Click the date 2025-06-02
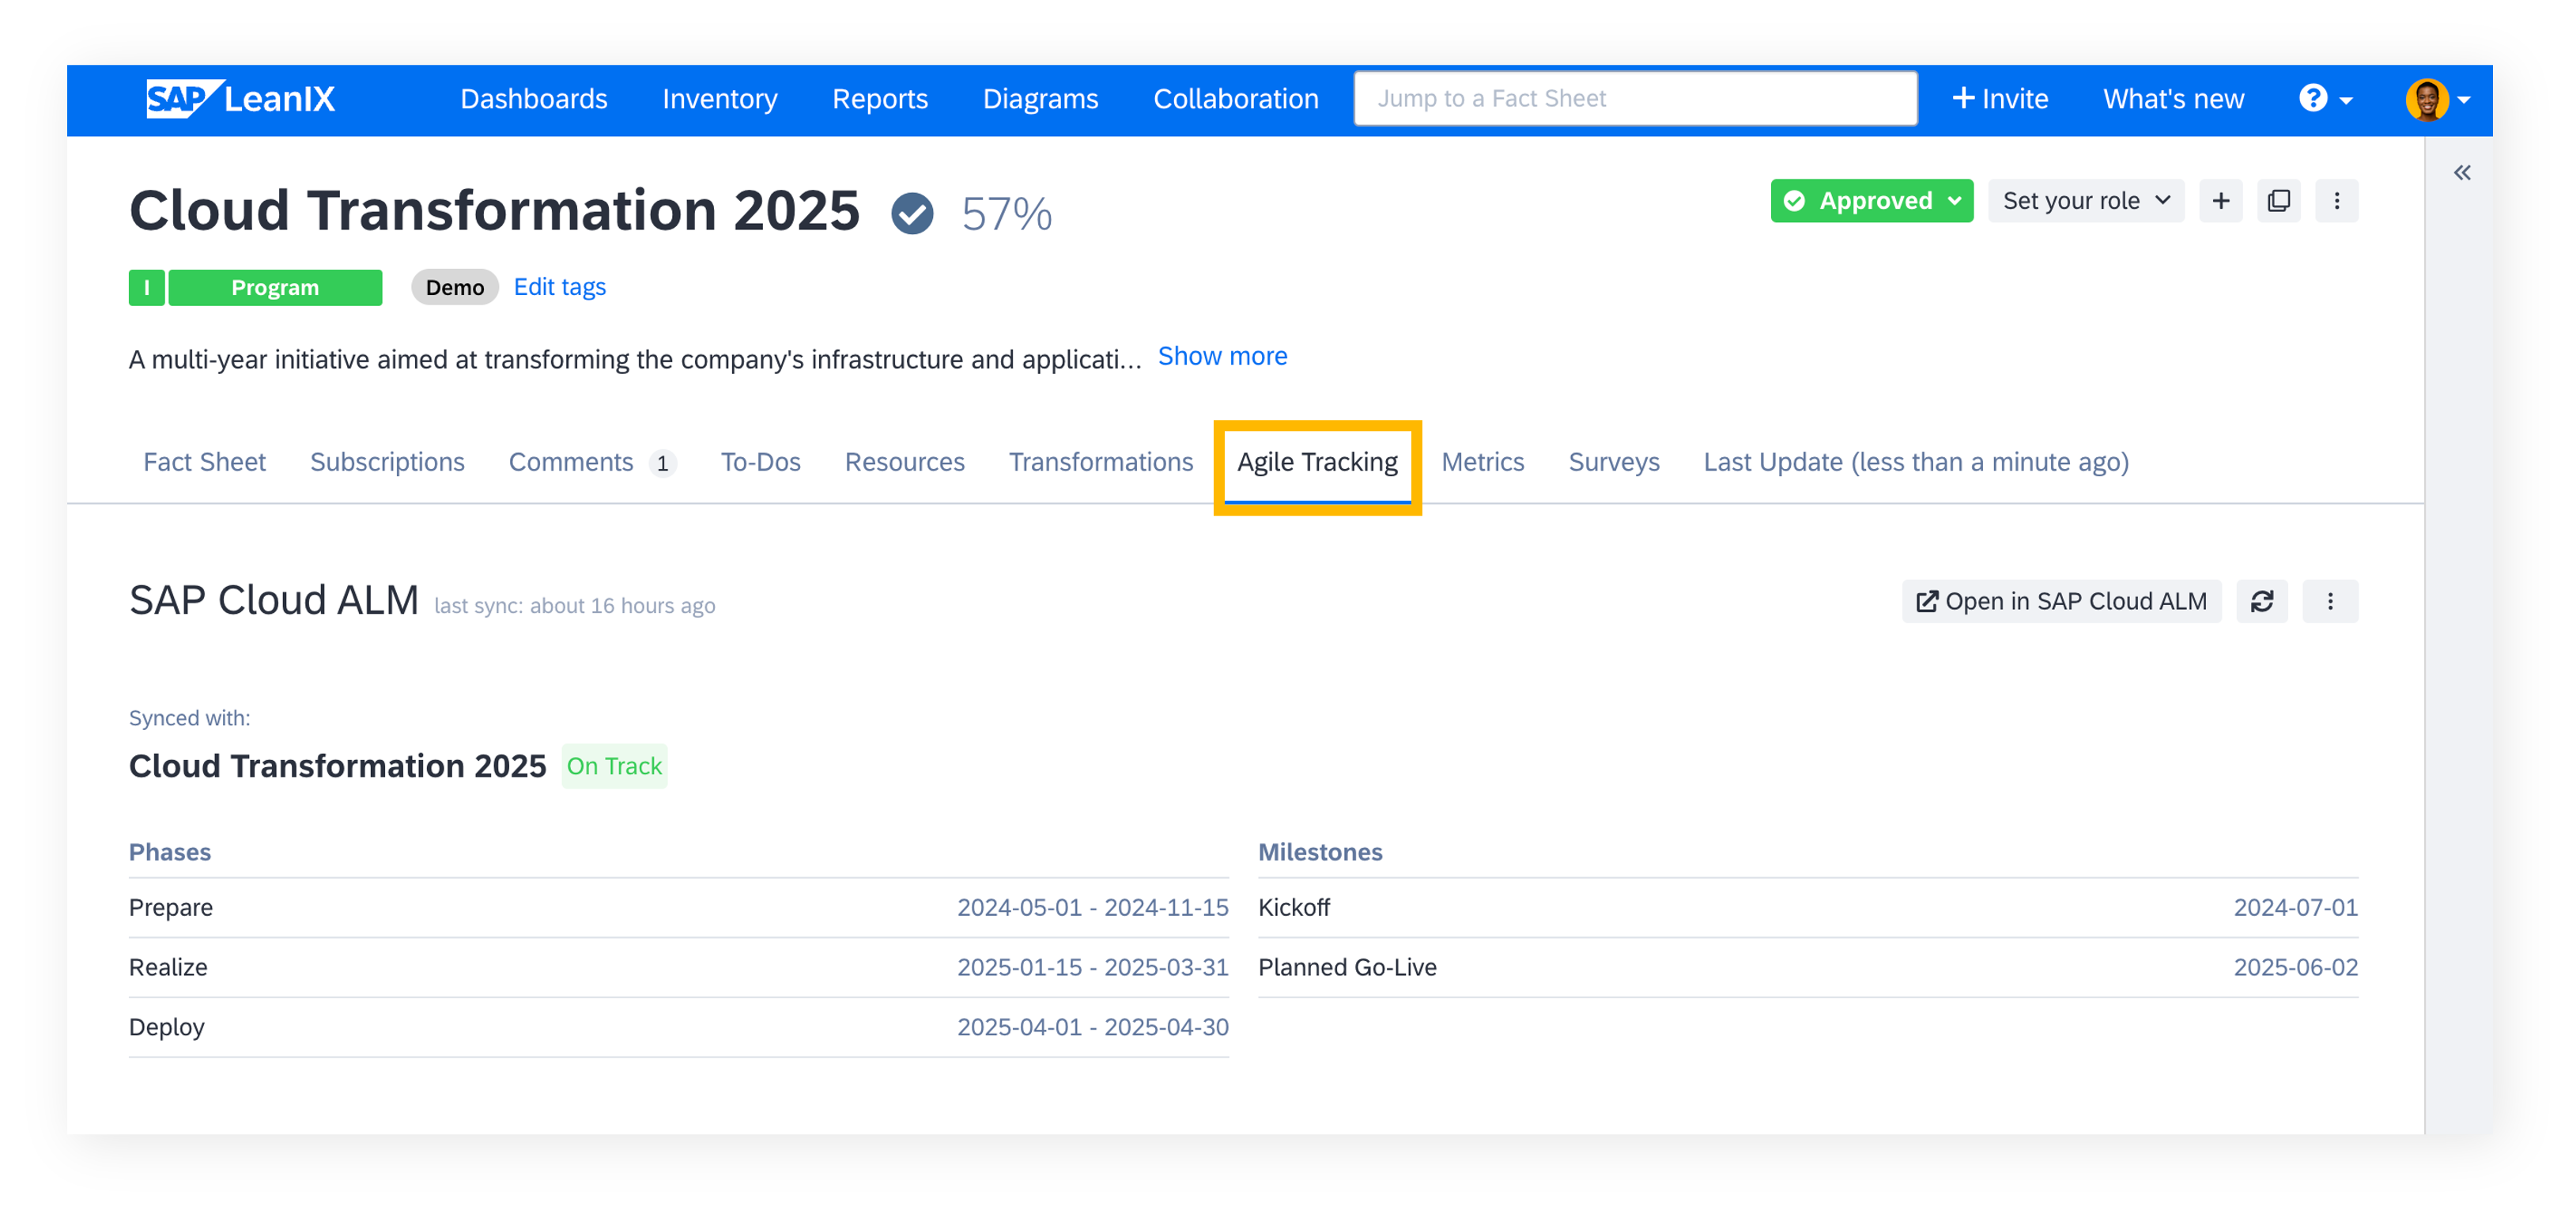The width and height of the screenshot is (2576, 1218). tap(2295, 967)
